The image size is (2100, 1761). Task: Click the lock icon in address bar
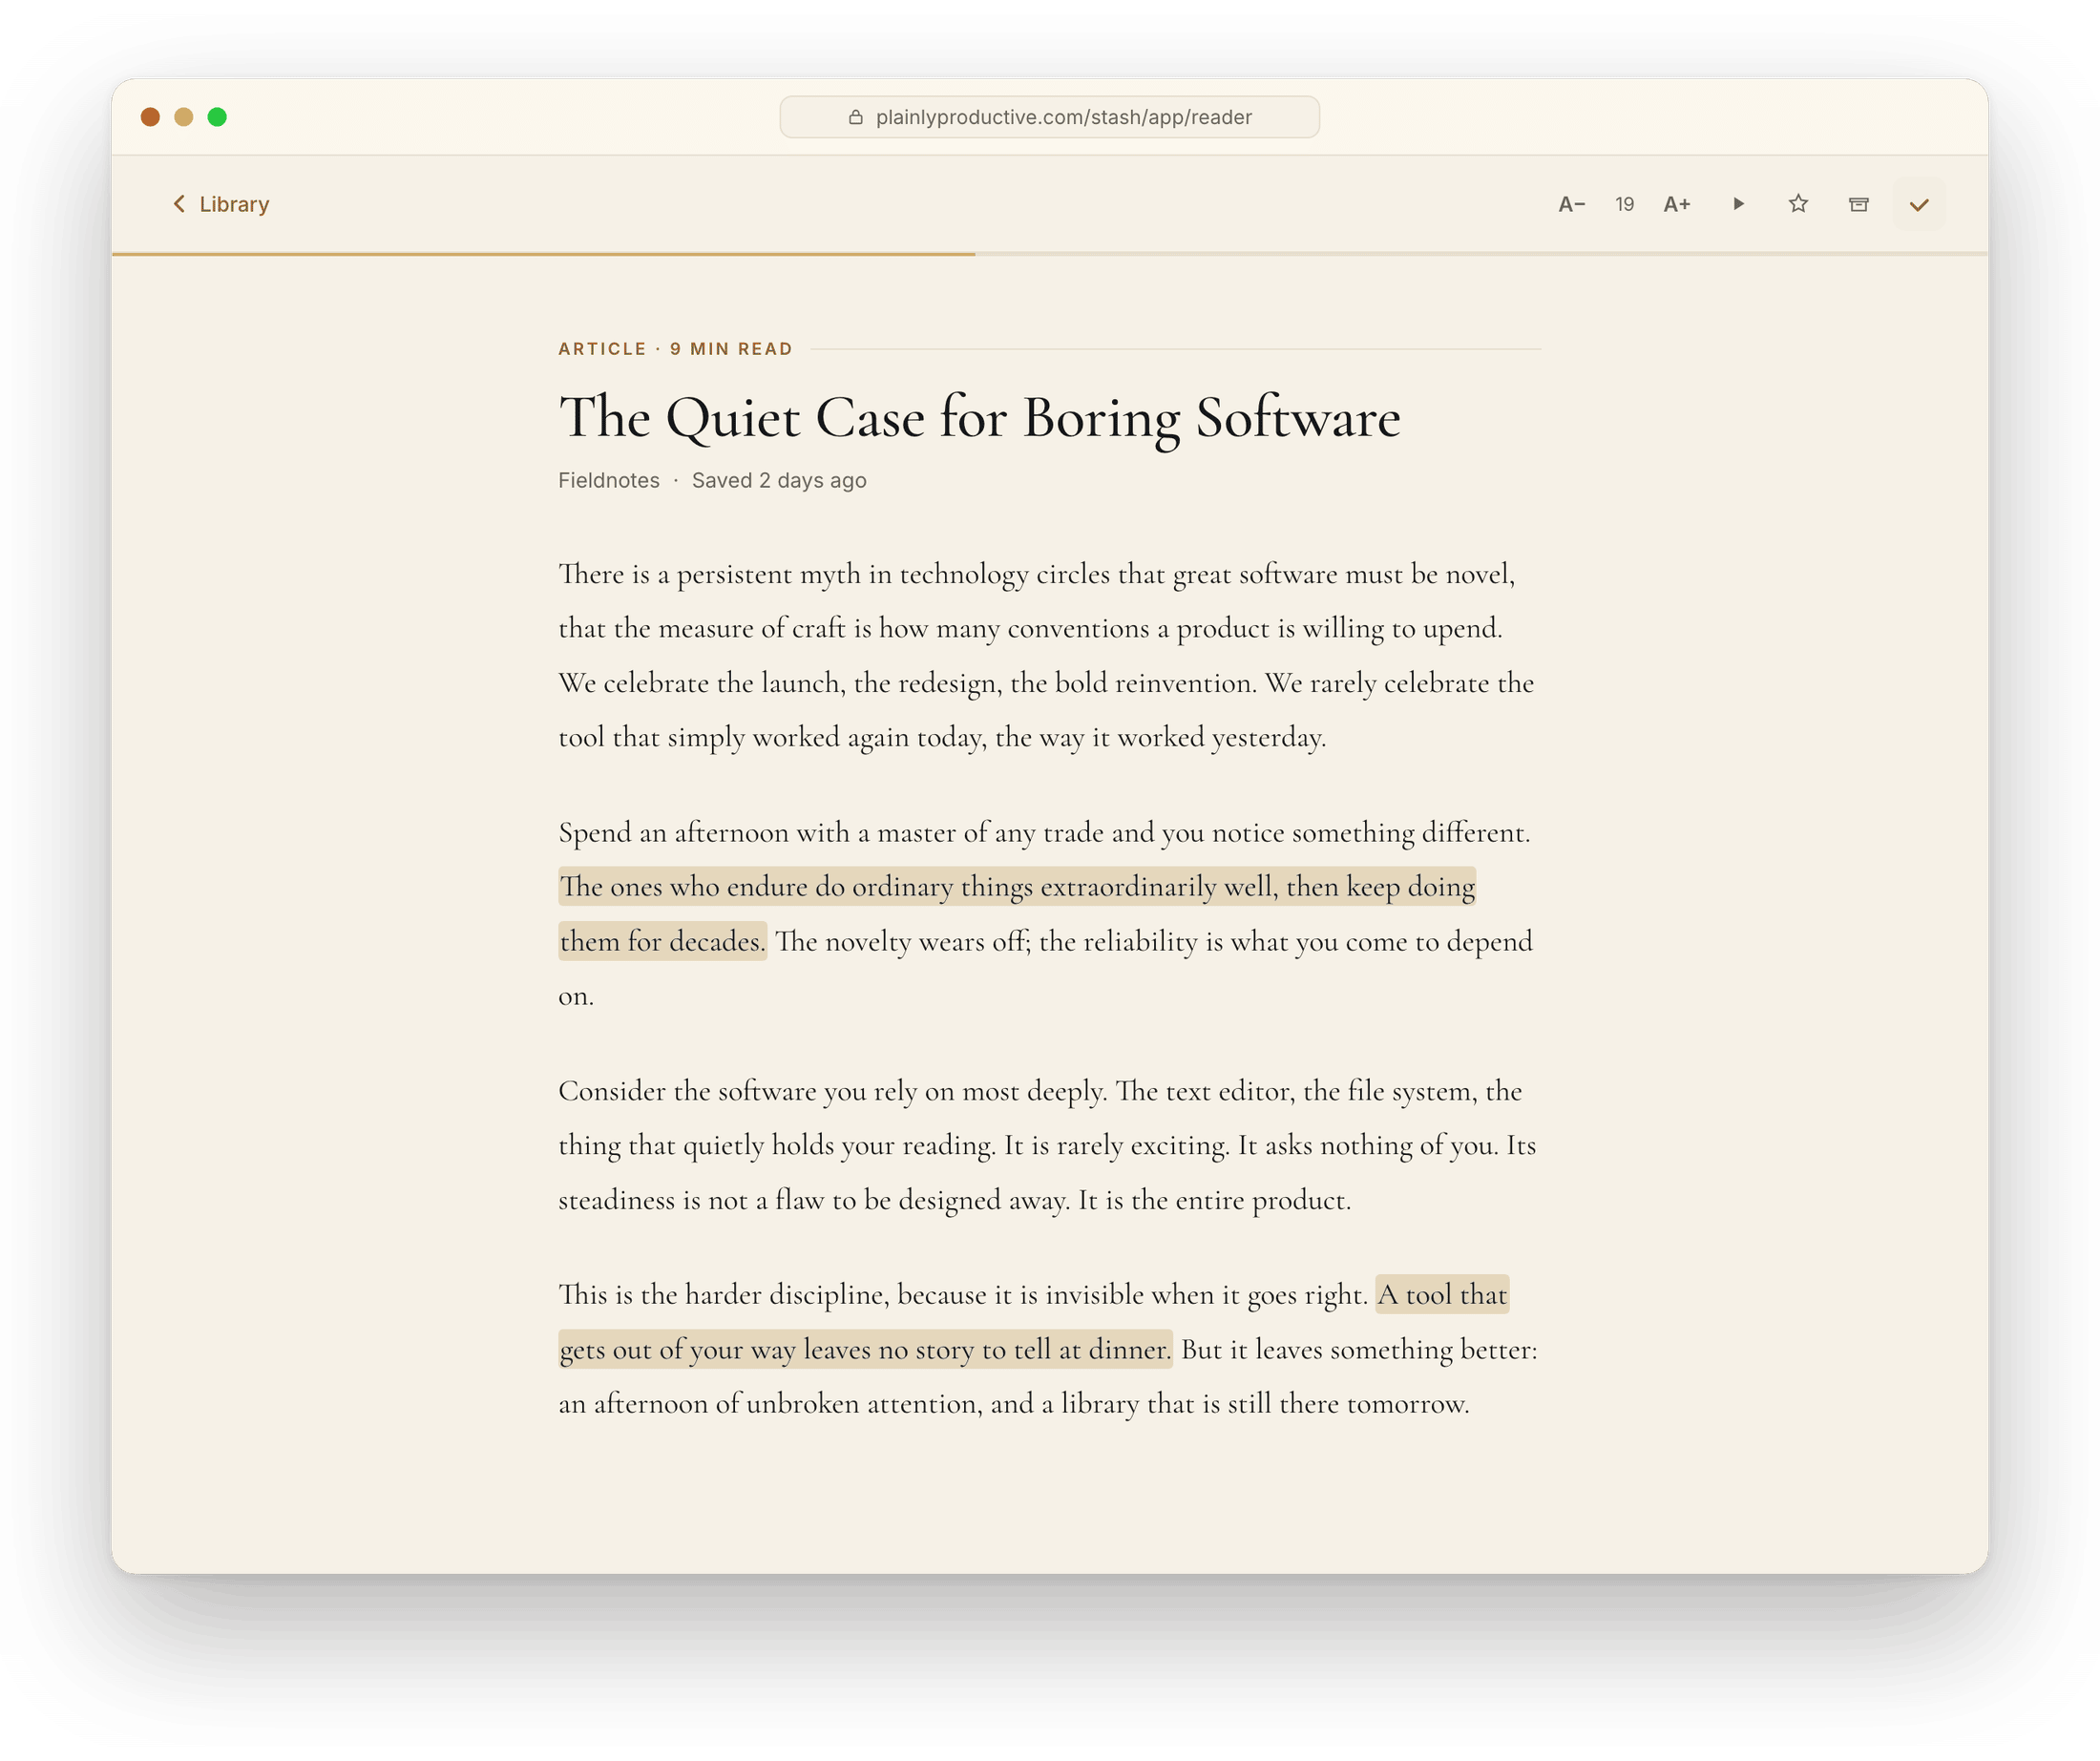coord(855,117)
